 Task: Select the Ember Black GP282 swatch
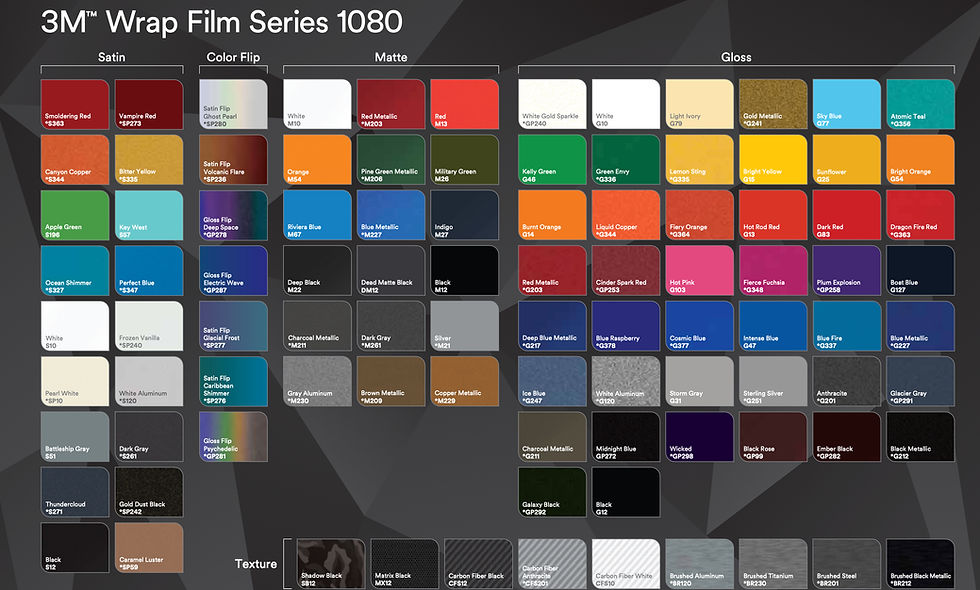847,437
